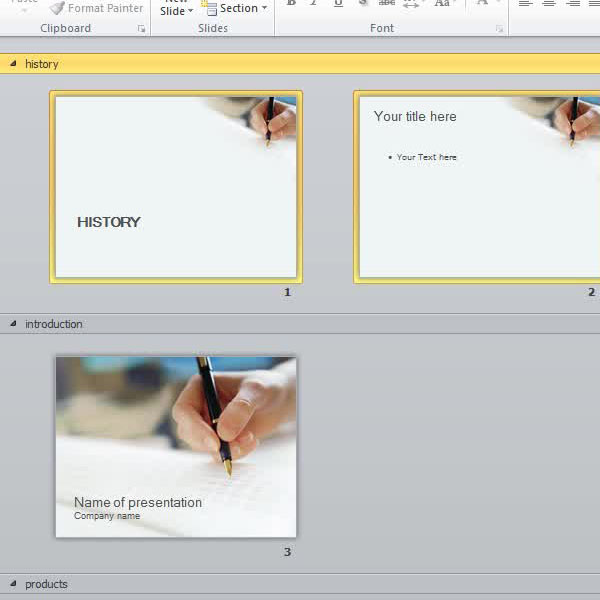Open the Clipboard dialog launcher

[141, 29]
